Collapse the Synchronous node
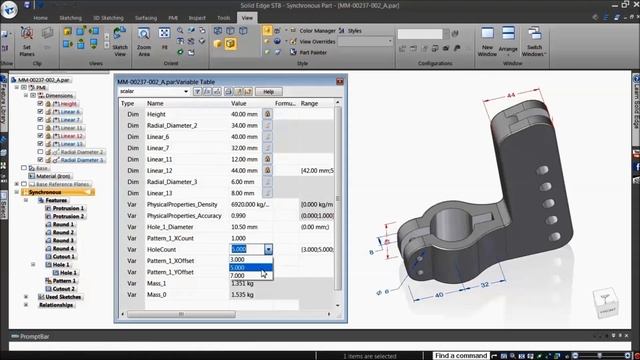 (17, 192)
